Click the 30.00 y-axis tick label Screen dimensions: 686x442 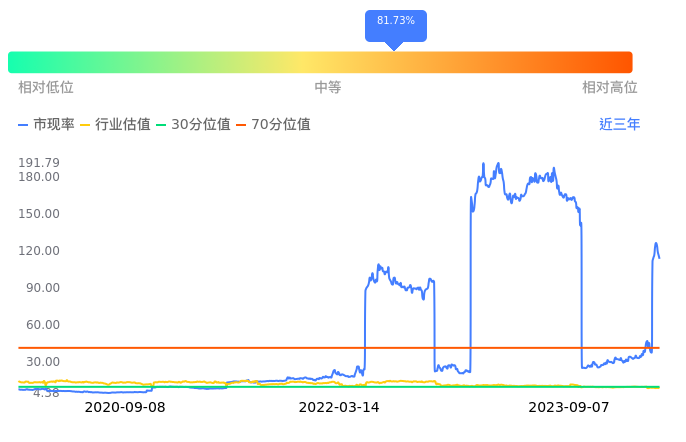(42, 362)
